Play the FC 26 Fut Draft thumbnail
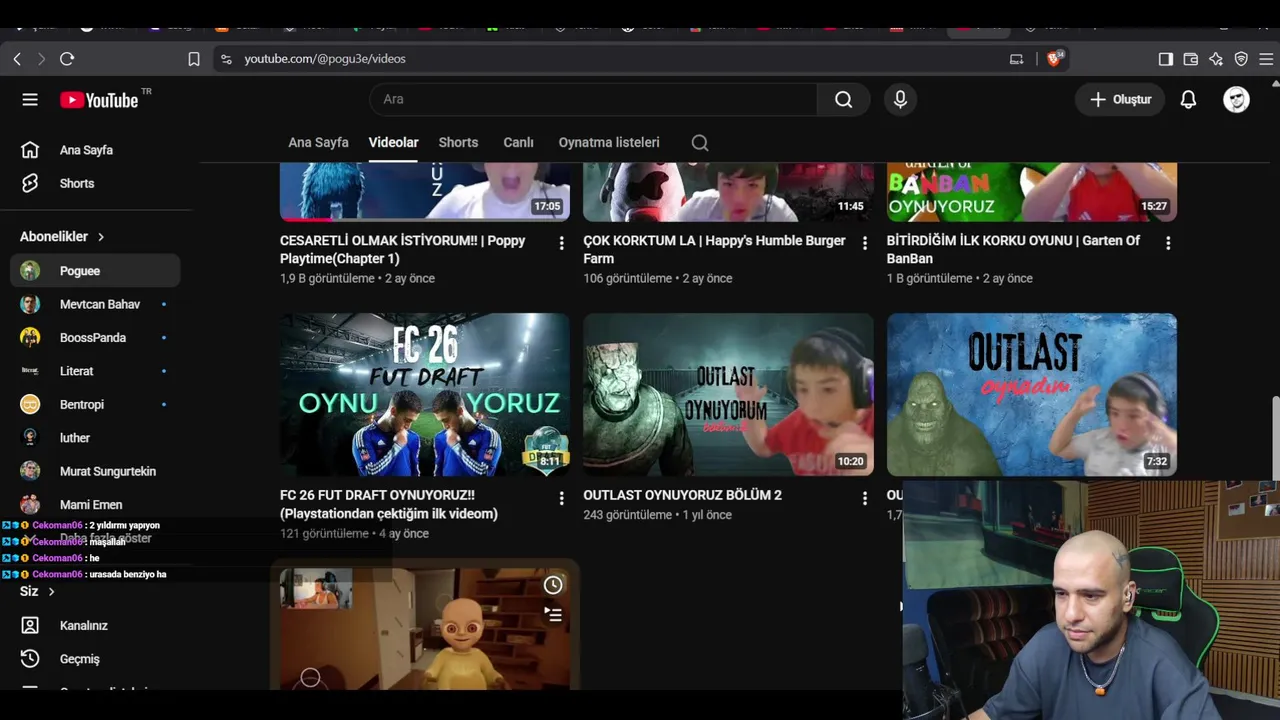This screenshot has height=720, width=1280. point(425,395)
